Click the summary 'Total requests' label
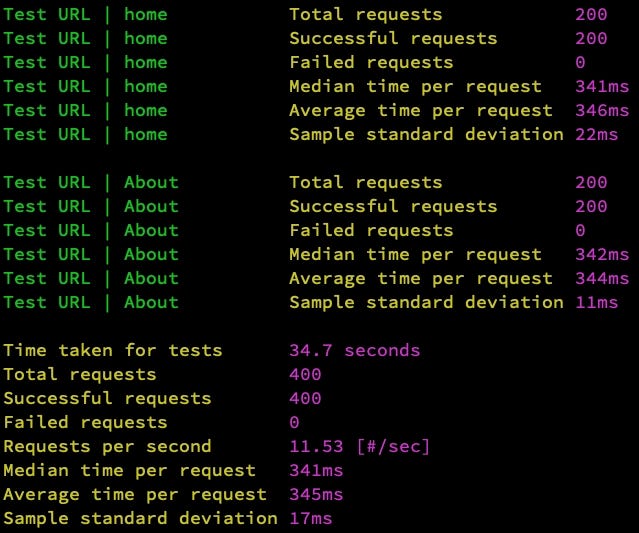The width and height of the screenshot is (639, 533). (80, 375)
